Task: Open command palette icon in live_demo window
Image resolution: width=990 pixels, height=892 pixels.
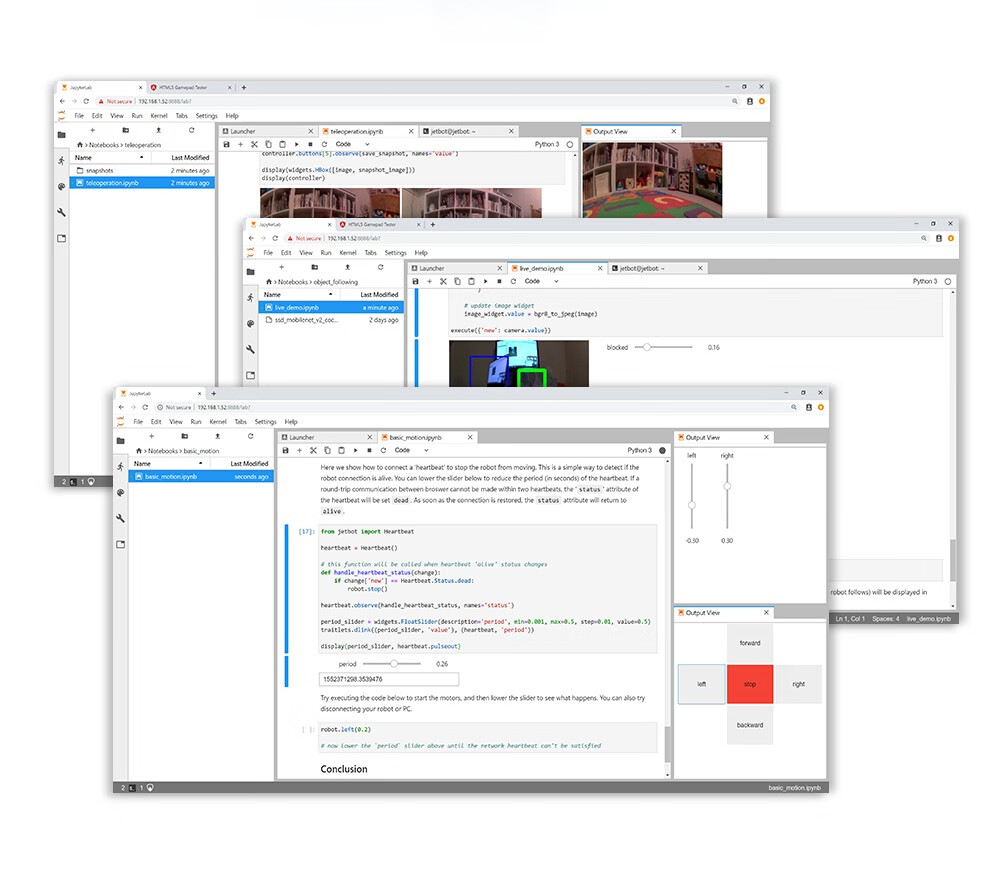Action: 251,323
